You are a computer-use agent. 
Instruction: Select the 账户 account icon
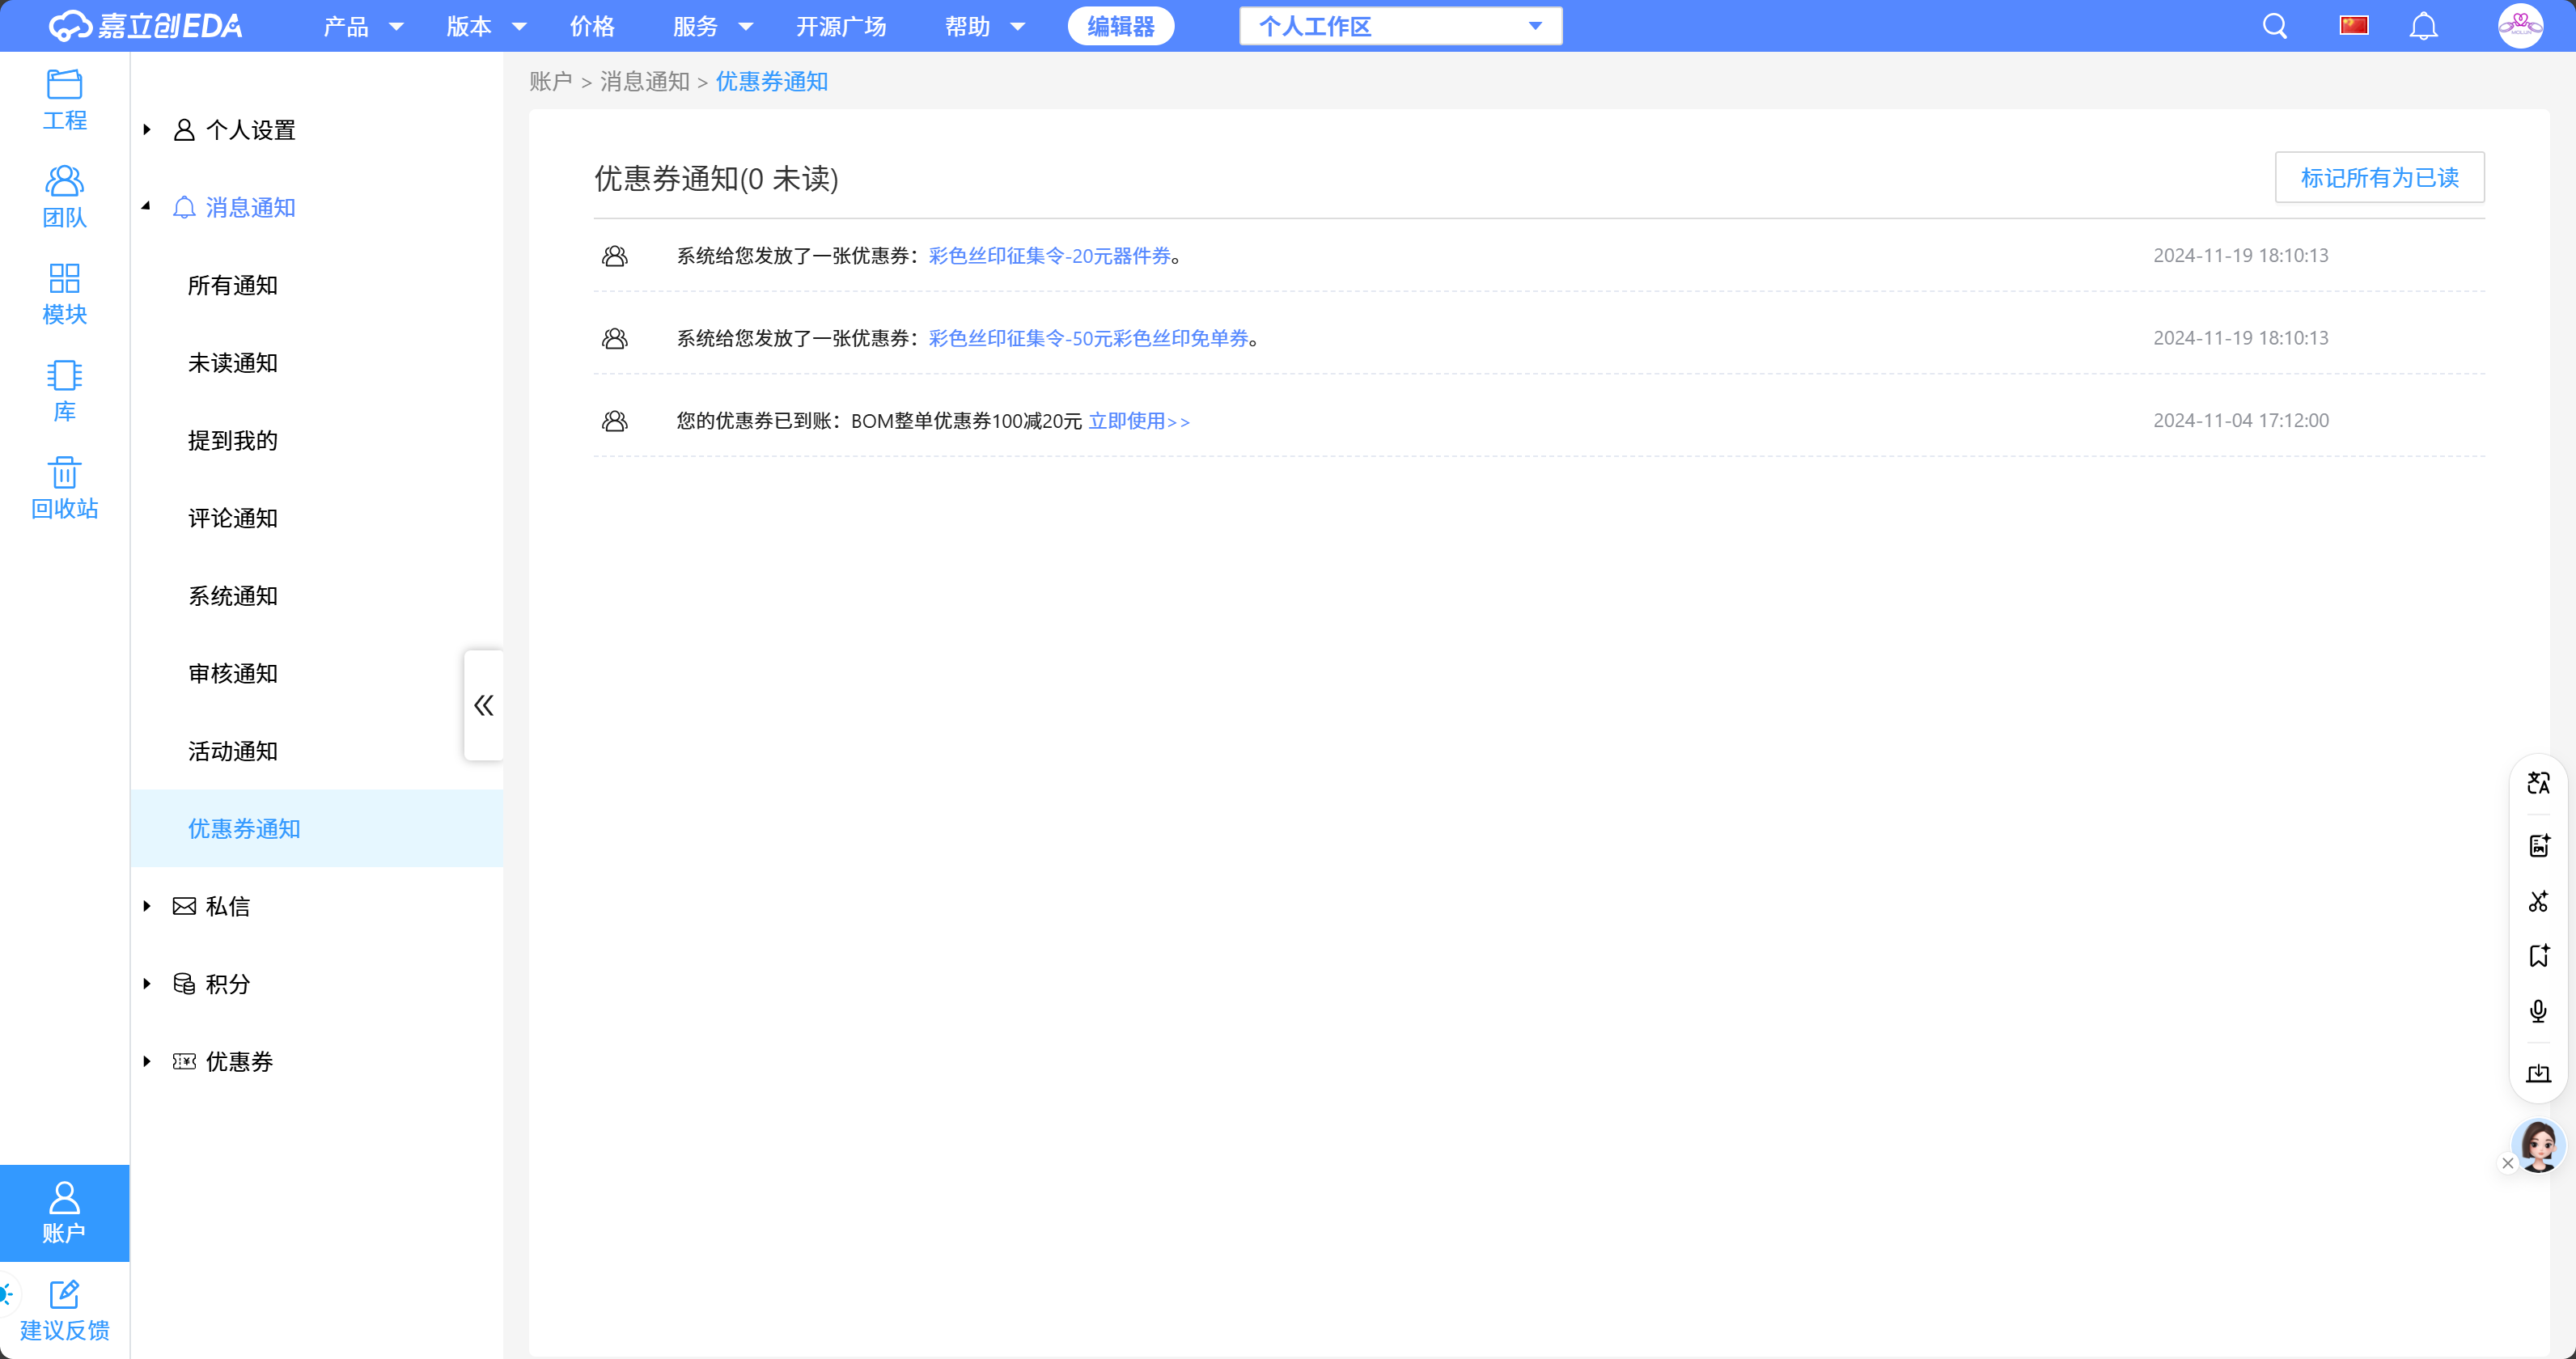click(x=64, y=1212)
